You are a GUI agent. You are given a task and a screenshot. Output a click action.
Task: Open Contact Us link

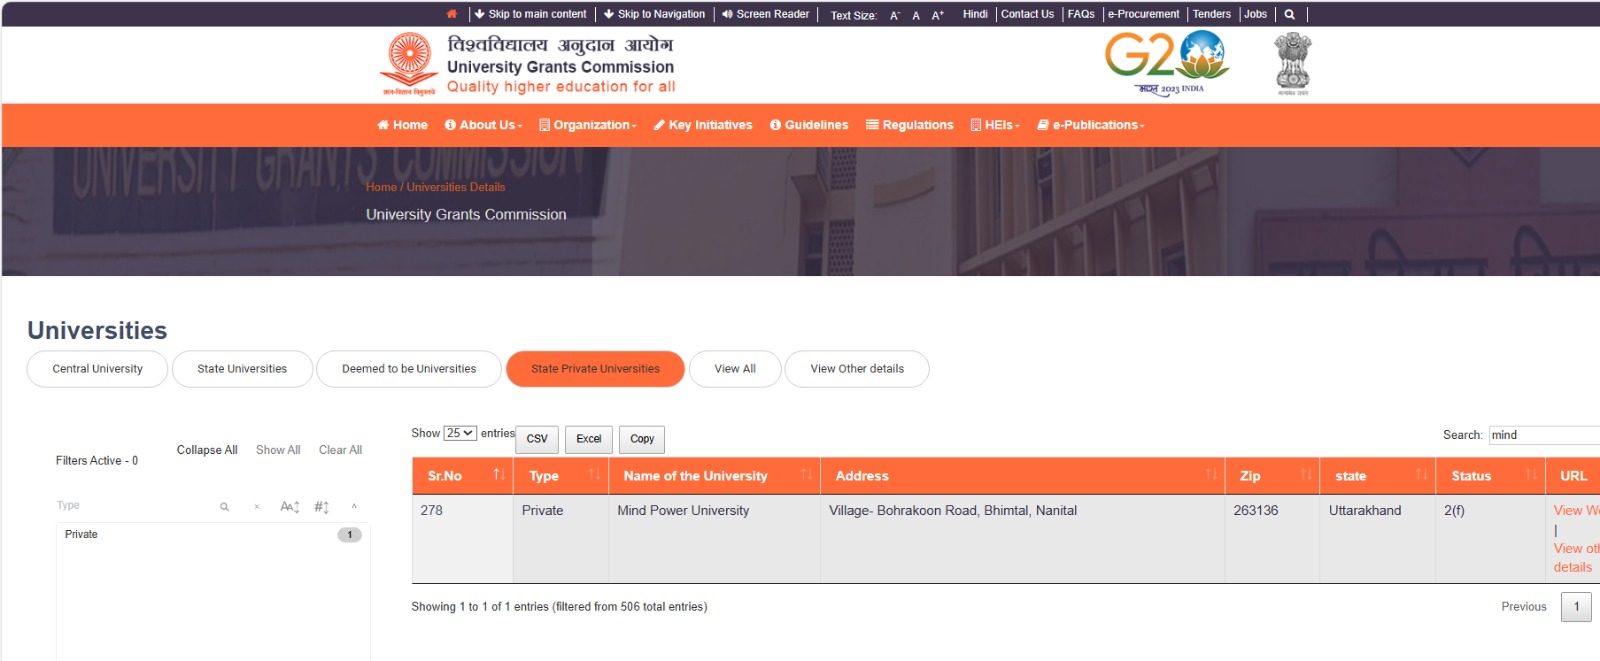pos(1027,14)
